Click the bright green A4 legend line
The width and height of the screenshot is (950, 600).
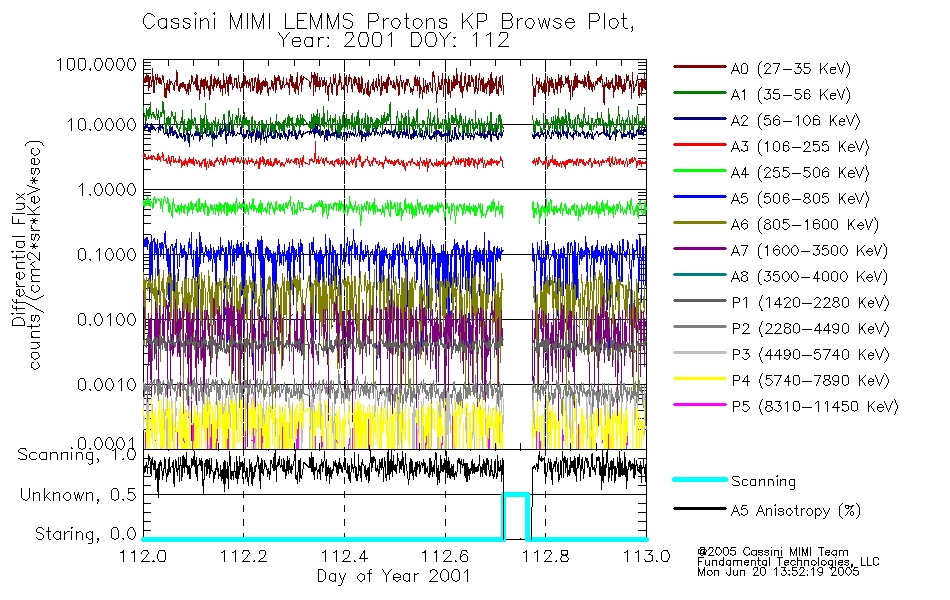699,171
